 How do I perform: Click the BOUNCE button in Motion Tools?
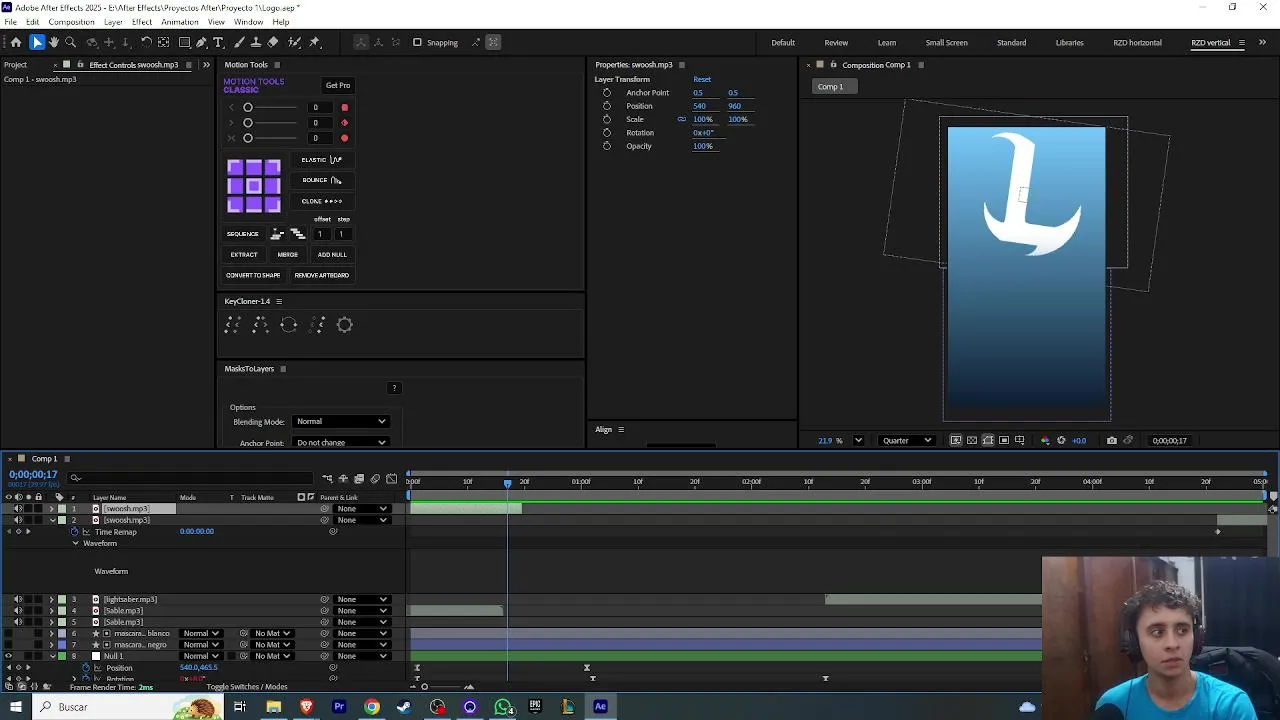tap(322, 180)
